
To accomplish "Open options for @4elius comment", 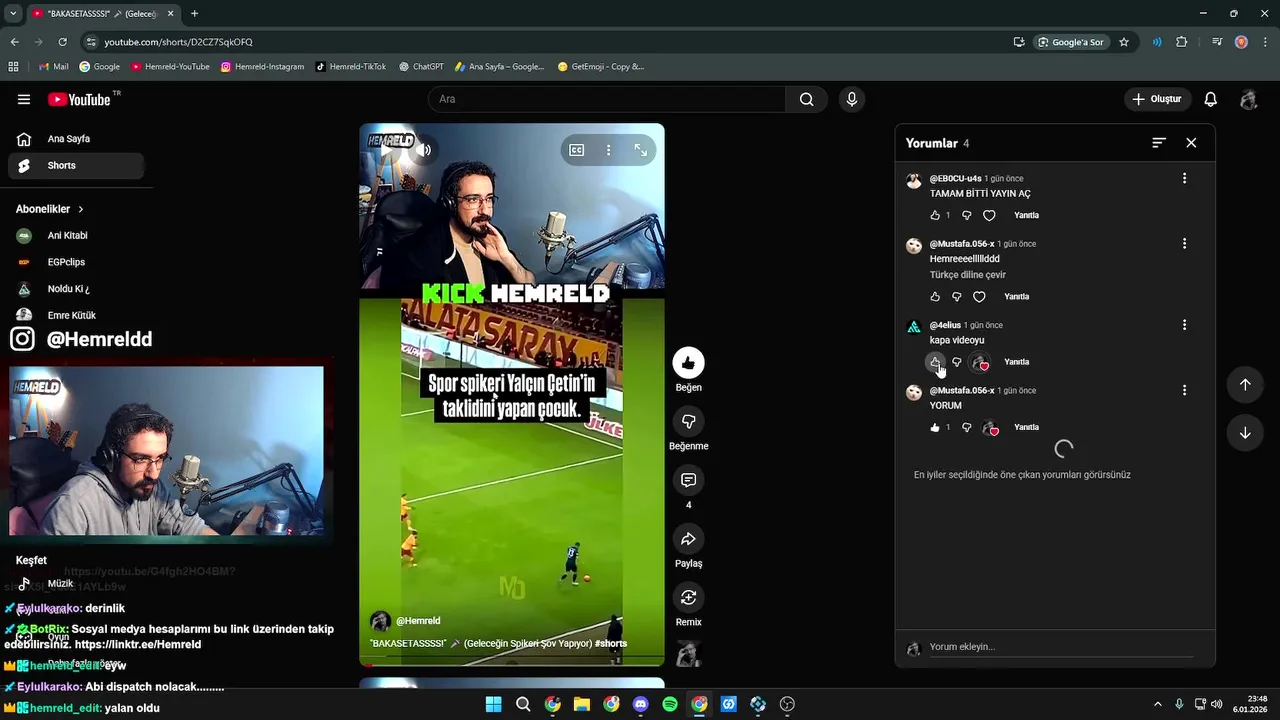I will coord(1184,325).
